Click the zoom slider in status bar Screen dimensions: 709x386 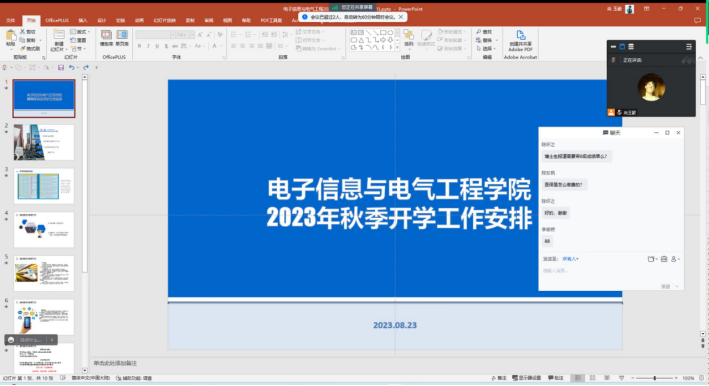[654, 378]
